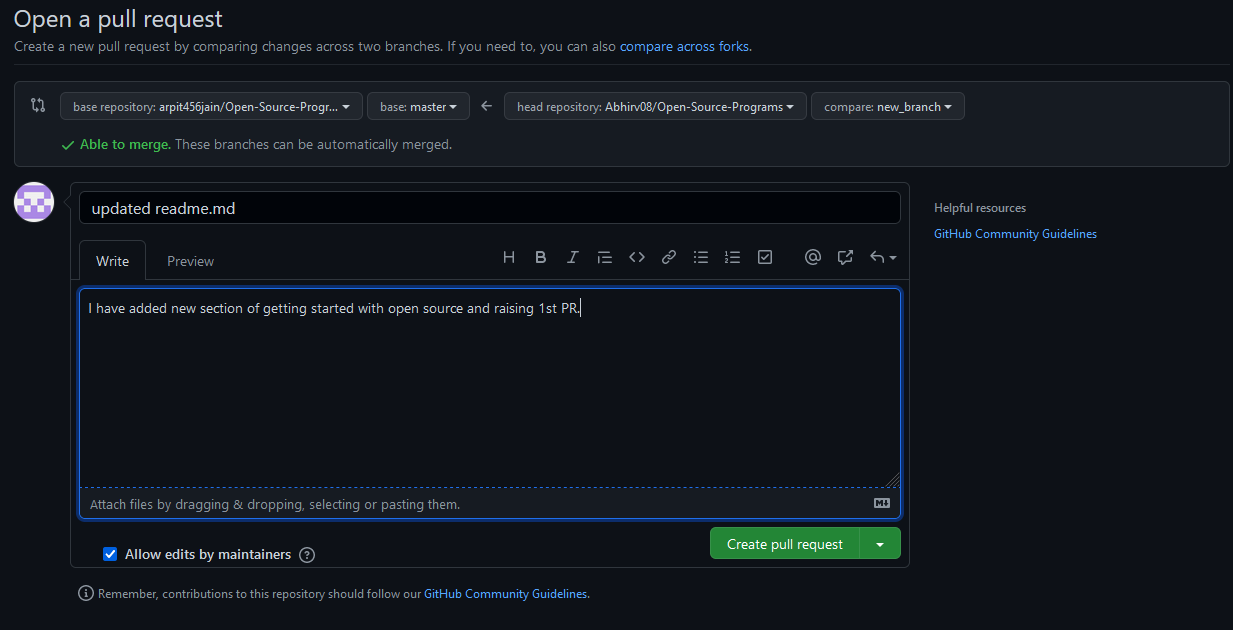Viewport: 1233px width, 630px height.
Task: Apply italic text formatting
Action: point(573,258)
